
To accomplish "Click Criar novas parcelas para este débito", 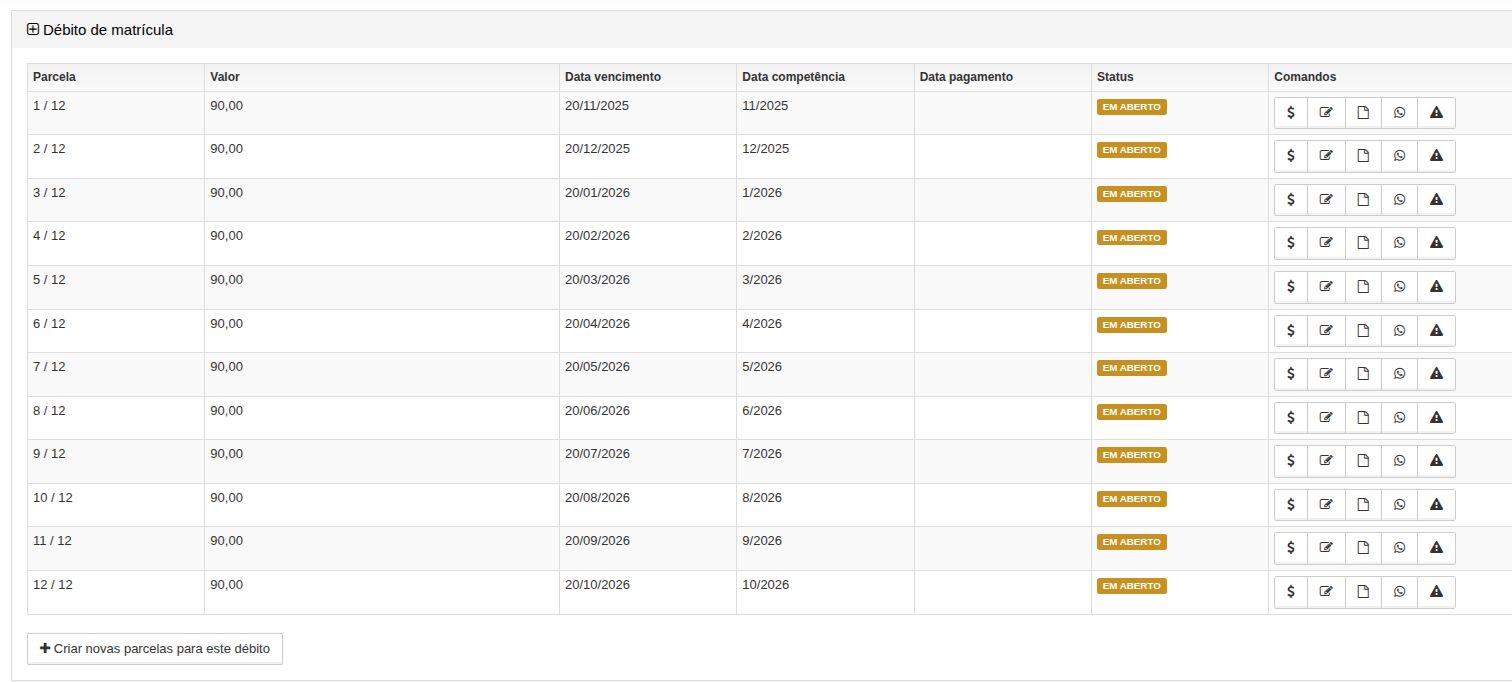I will point(155,649).
